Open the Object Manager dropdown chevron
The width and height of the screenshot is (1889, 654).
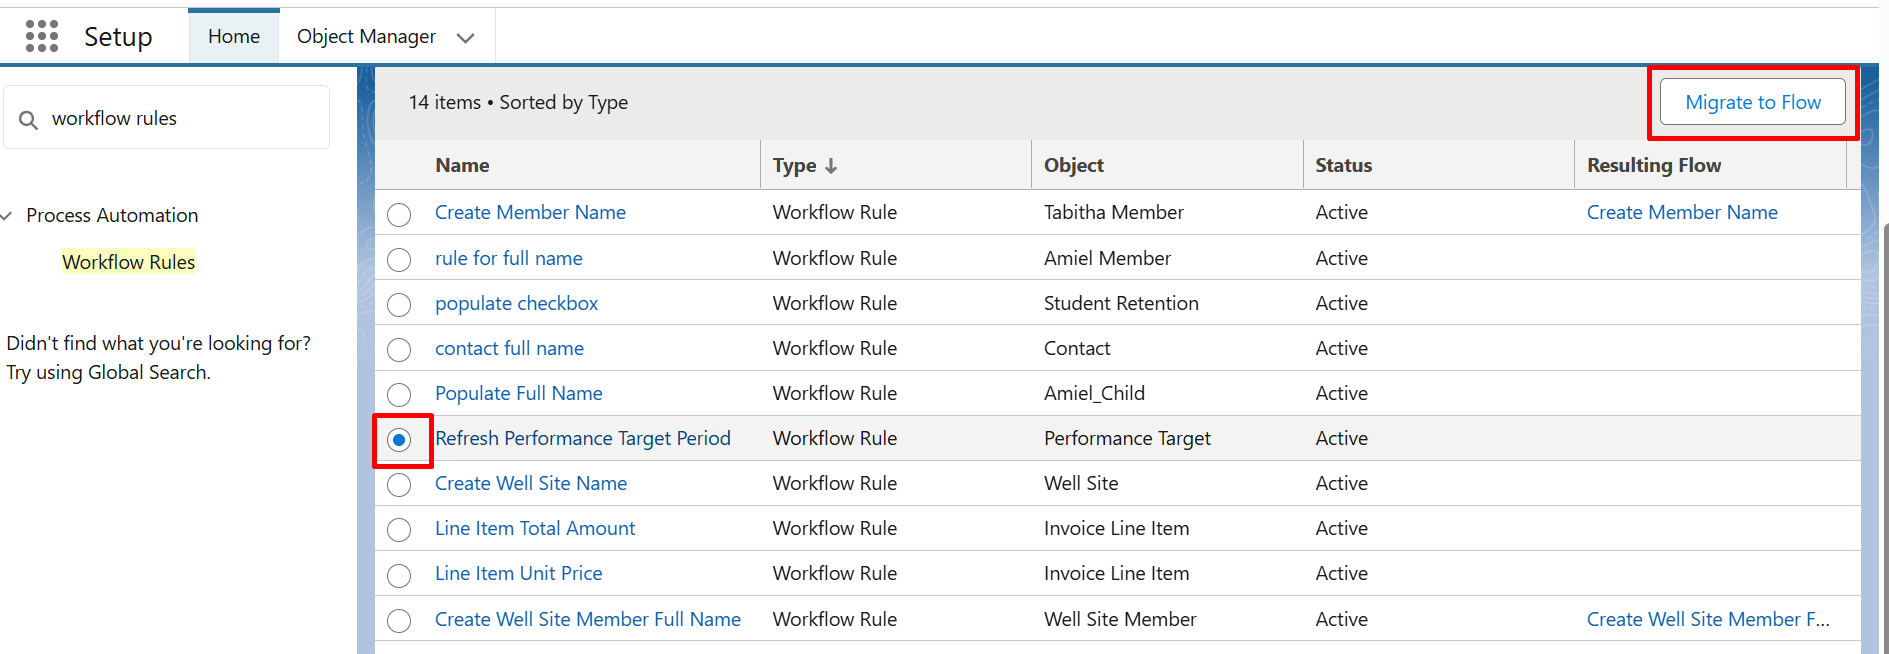pyautogui.click(x=465, y=38)
